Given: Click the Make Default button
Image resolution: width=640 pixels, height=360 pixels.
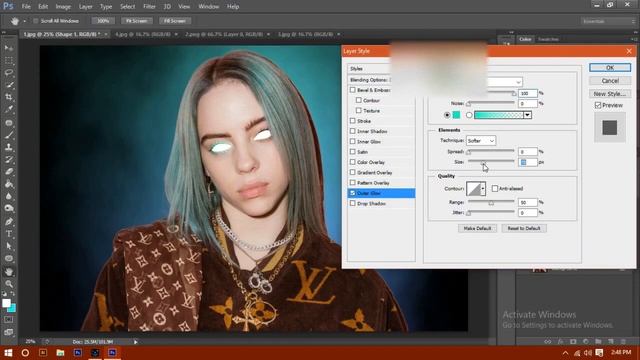Looking at the screenshot, I should tap(477, 228).
